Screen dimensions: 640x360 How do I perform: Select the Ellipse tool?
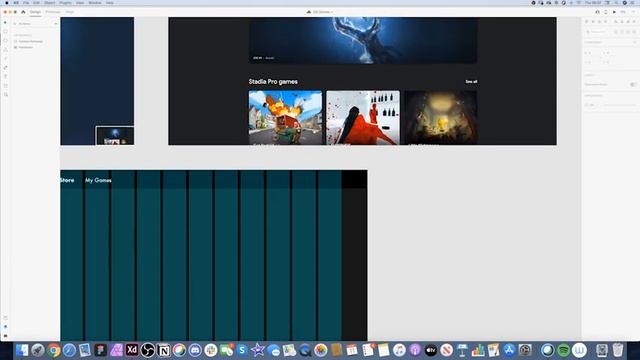click(x=5, y=41)
